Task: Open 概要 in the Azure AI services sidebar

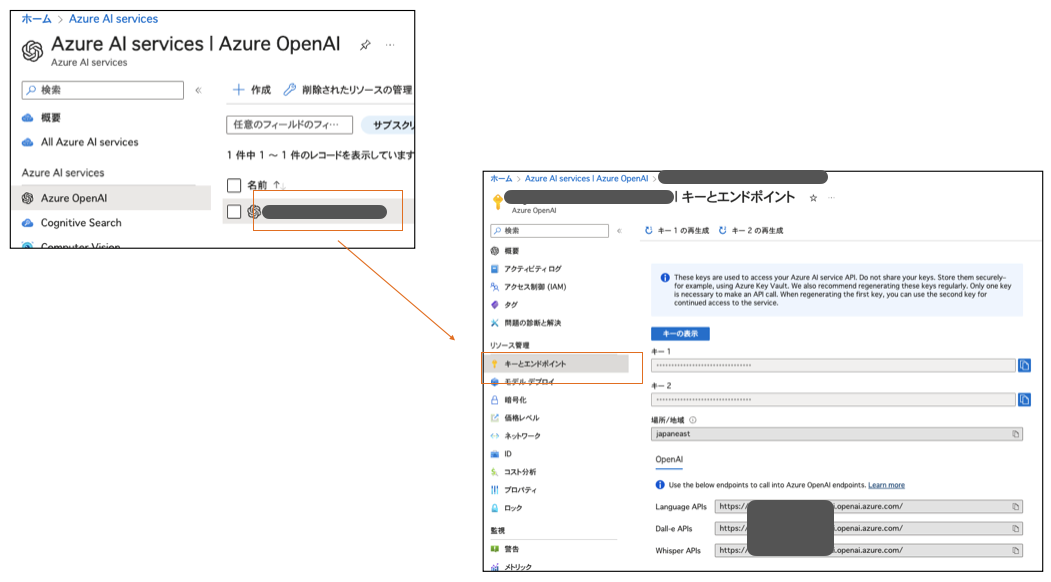Action: click(x=42, y=117)
